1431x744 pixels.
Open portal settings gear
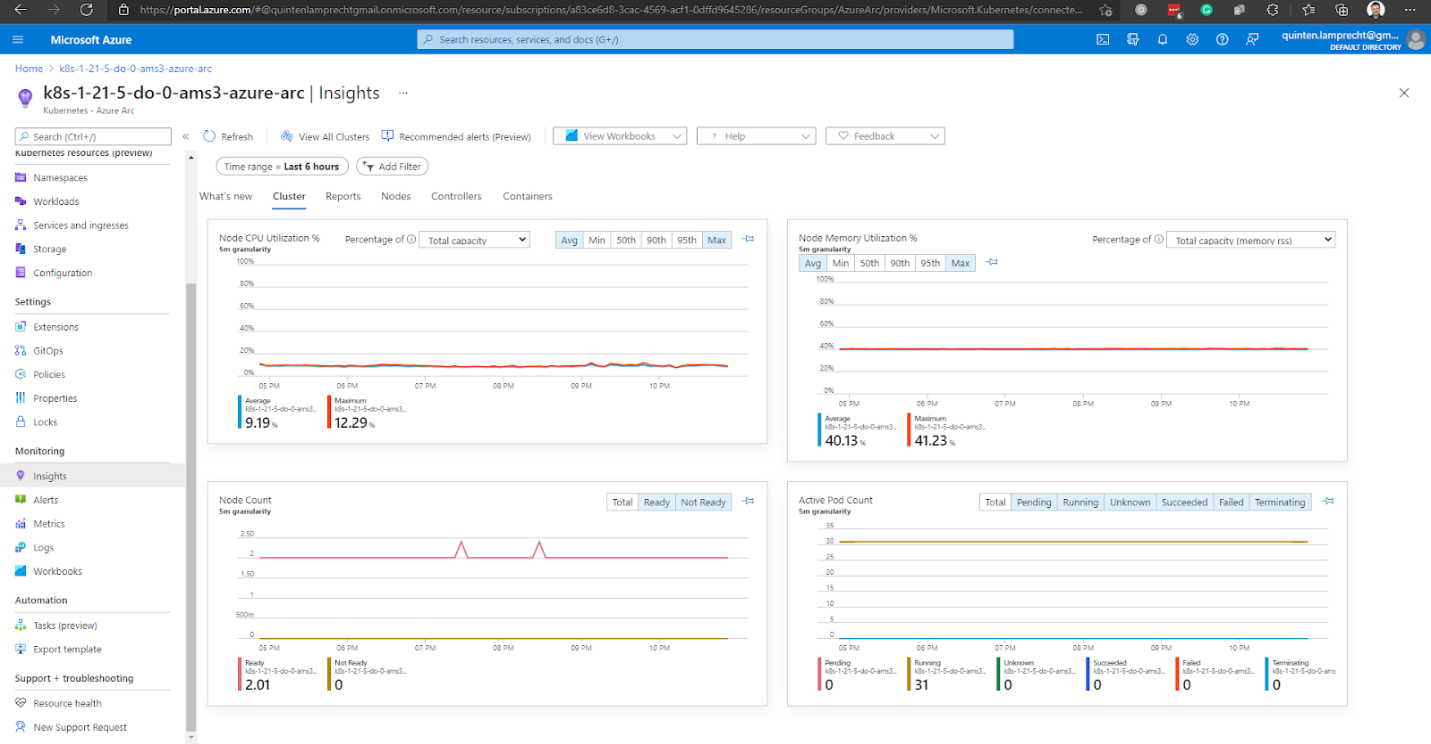pos(1192,40)
